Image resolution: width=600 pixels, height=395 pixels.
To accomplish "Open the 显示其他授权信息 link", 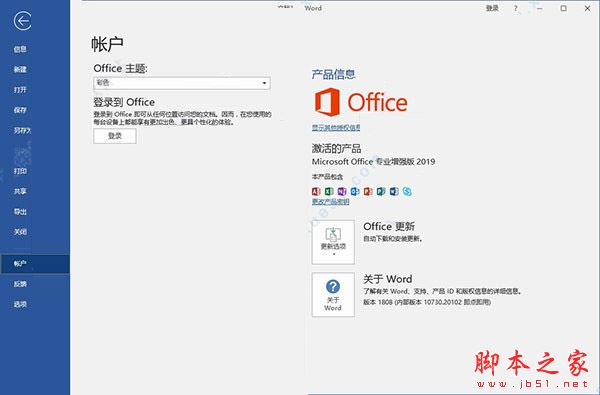I will pos(336,127).
